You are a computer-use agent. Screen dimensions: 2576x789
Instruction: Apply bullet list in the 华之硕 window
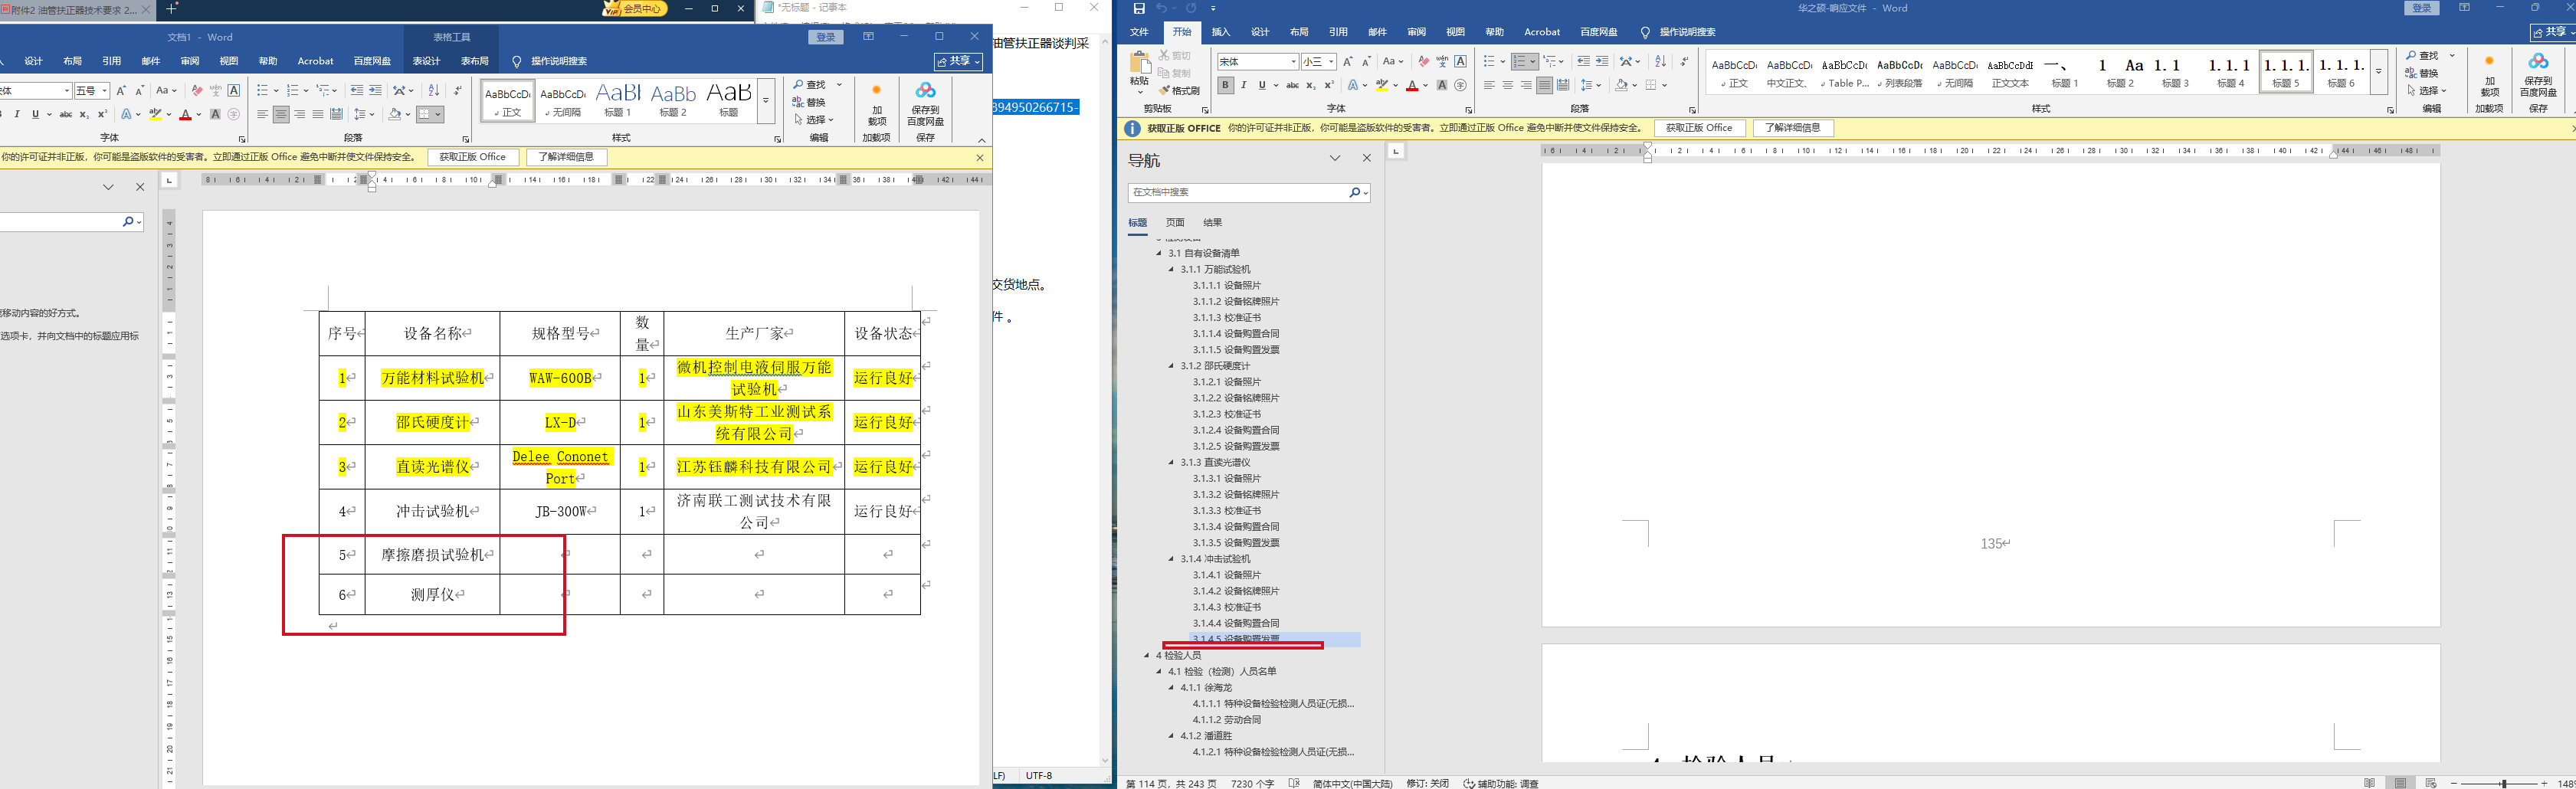point(1489,61)
